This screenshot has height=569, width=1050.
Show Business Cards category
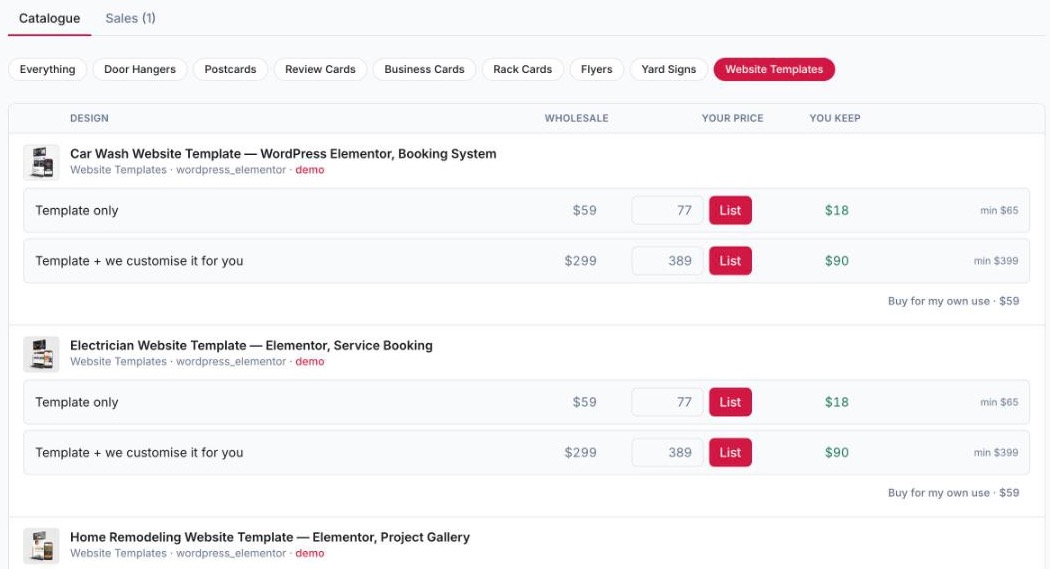point(425,69)
